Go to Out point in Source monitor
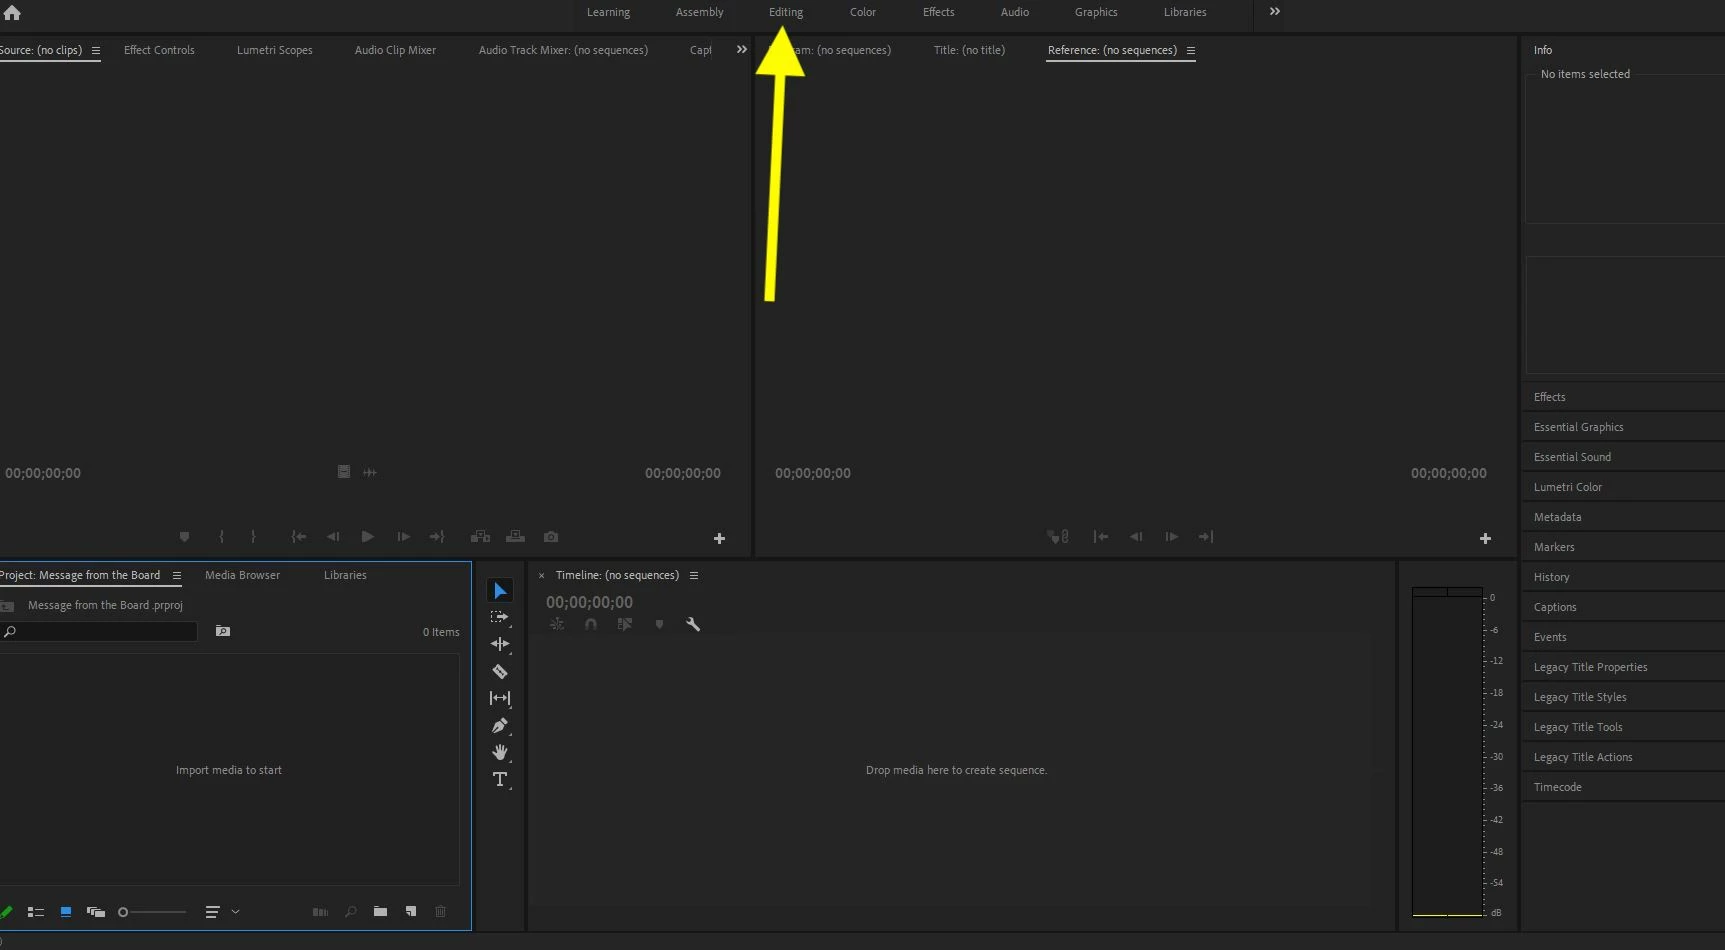 tap(437, 537)
